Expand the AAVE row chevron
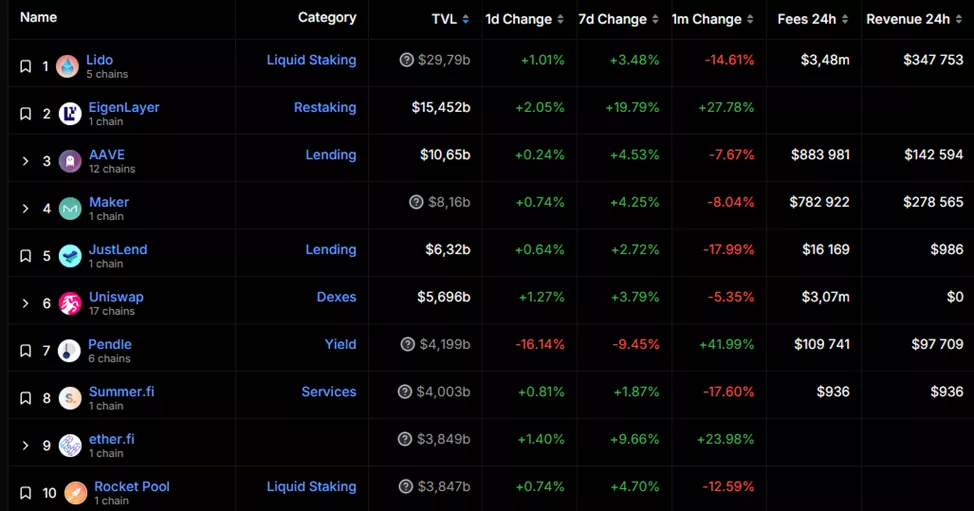The width and height of the screenshot is (974, 511). tap(26, 162)
